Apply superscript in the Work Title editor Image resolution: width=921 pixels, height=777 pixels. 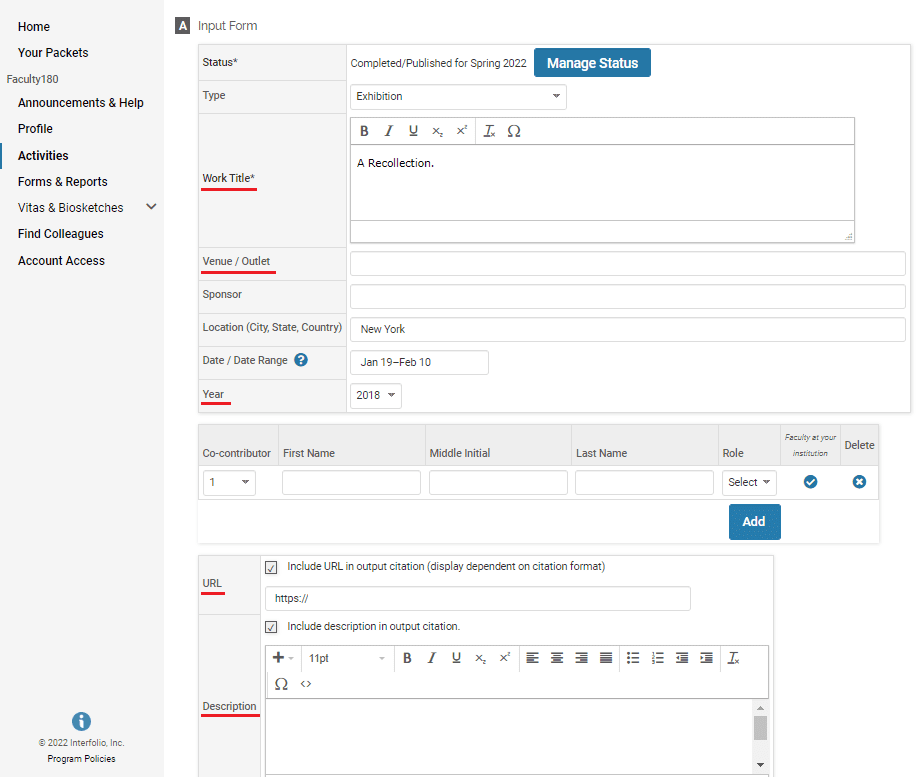(462, 131)
